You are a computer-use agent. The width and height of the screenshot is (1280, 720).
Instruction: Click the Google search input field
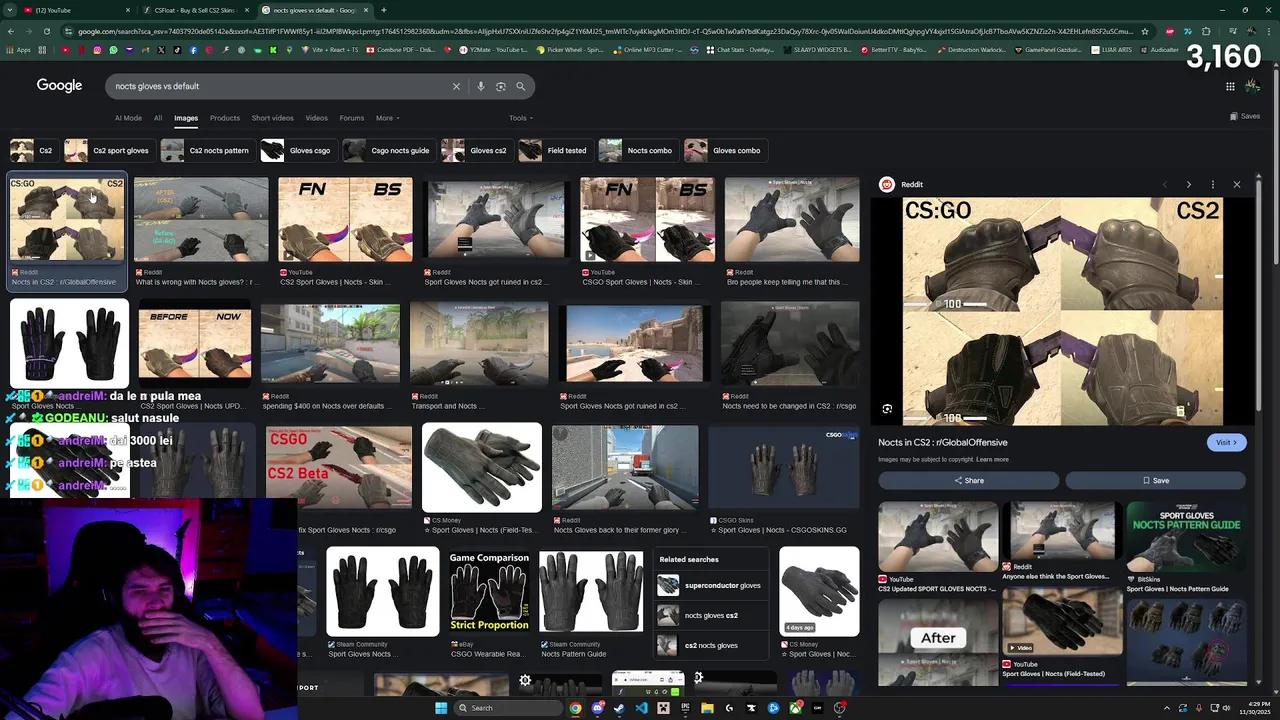tap(280, 86)
